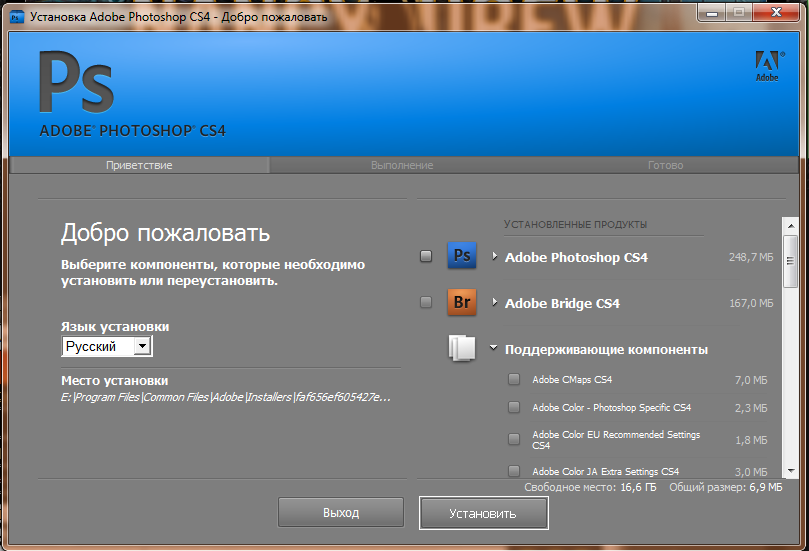
Task: Select the Приветствие step tab
Action: click(x=139, y=165)
